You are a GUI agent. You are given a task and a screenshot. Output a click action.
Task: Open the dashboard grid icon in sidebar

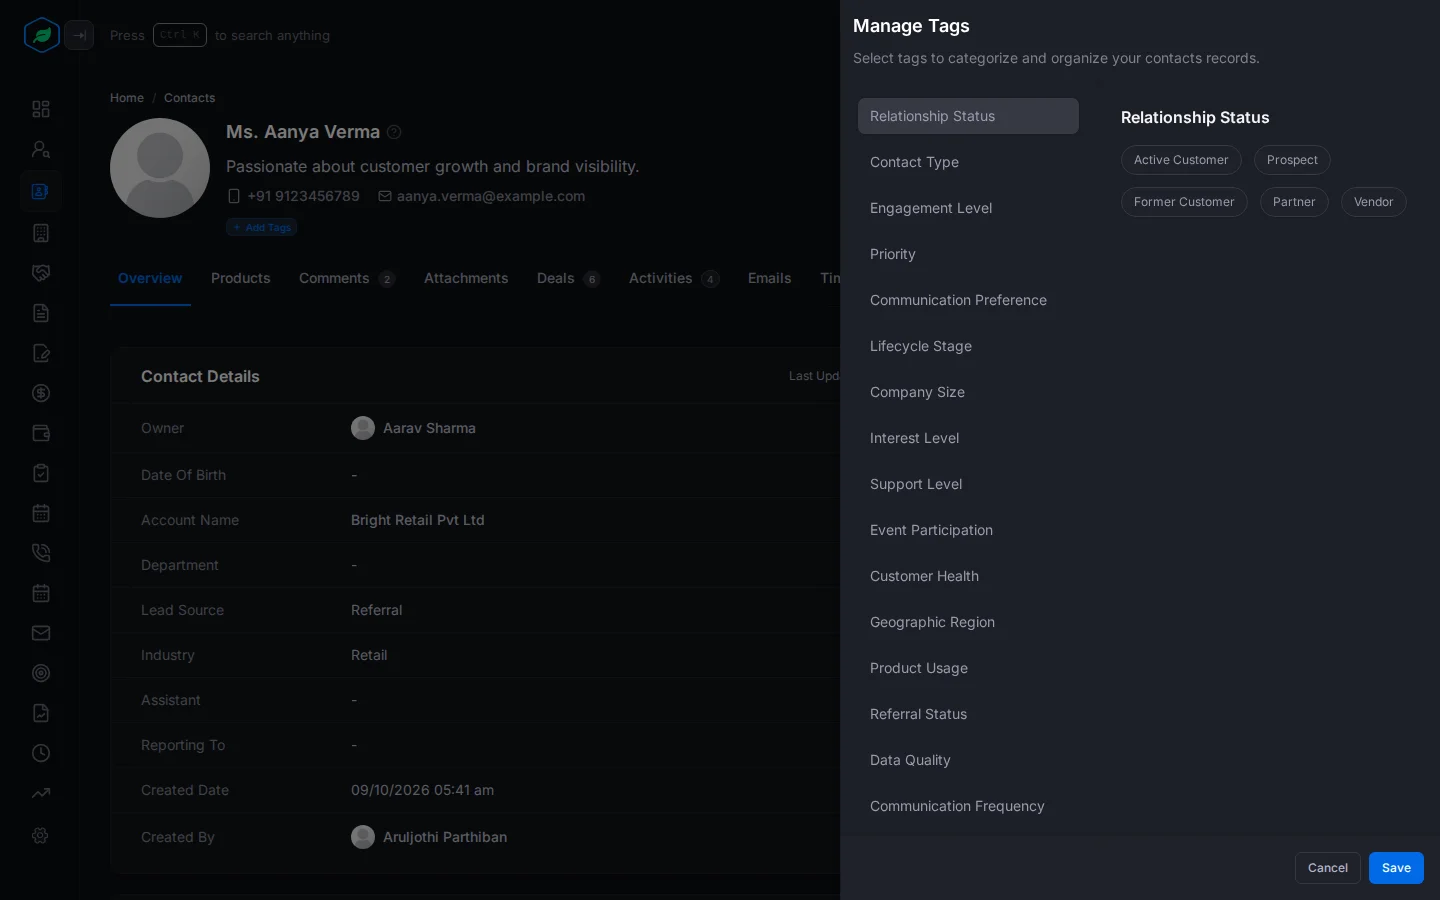41,109
